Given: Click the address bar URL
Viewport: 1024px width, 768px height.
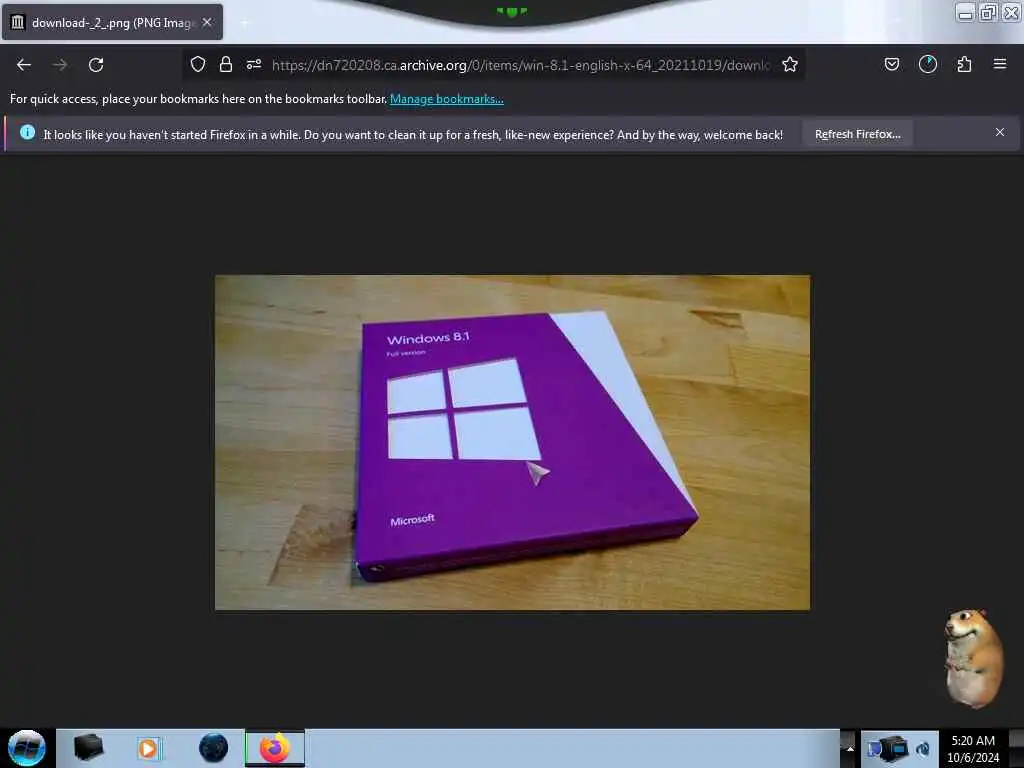Looking at the screenshot, I should point(520,65).
